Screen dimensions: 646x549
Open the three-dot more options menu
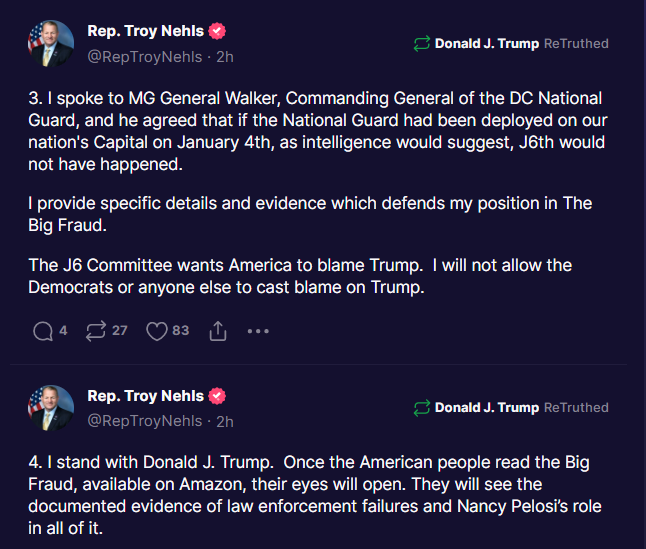point(258,331)
